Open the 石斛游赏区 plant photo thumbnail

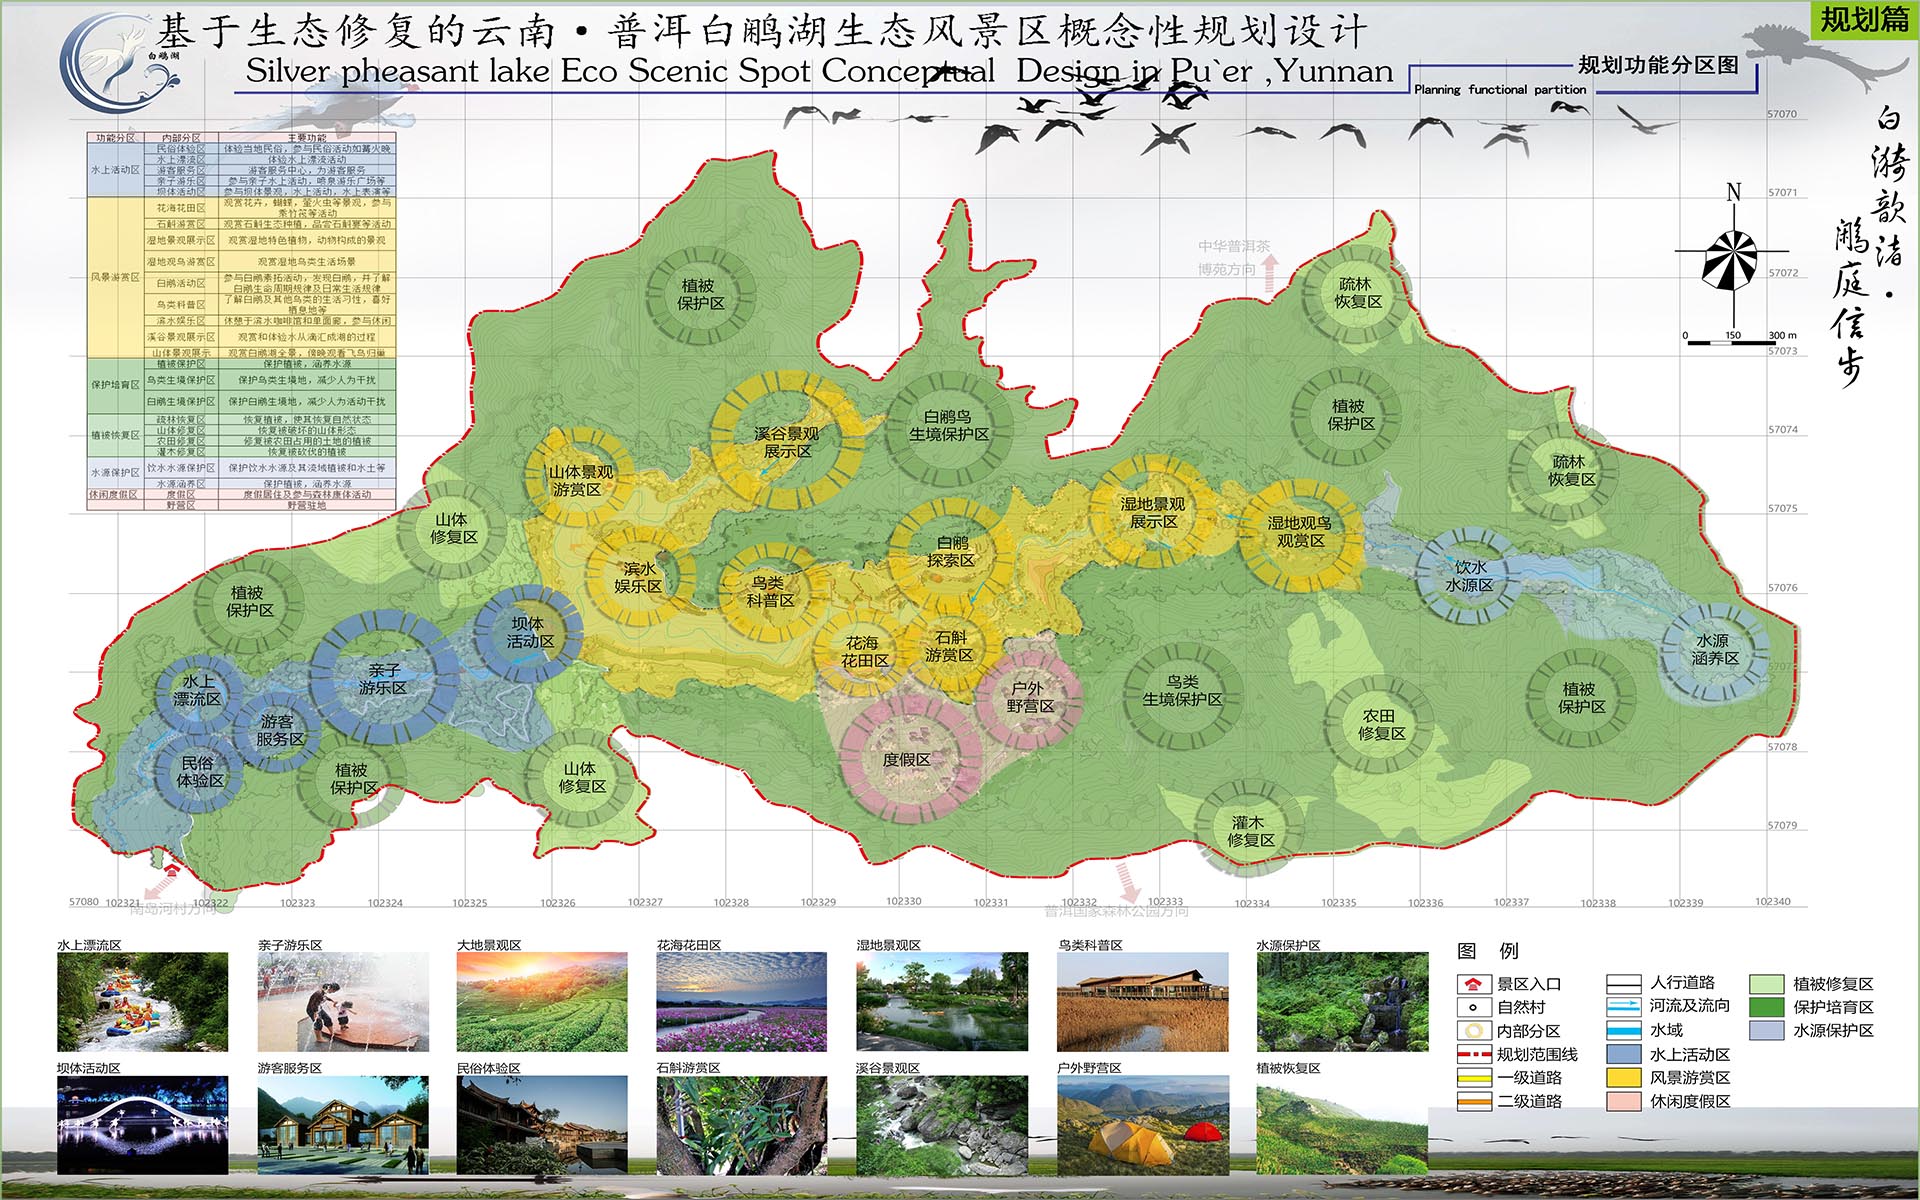pyautogui.click(x=742, y=1125)
